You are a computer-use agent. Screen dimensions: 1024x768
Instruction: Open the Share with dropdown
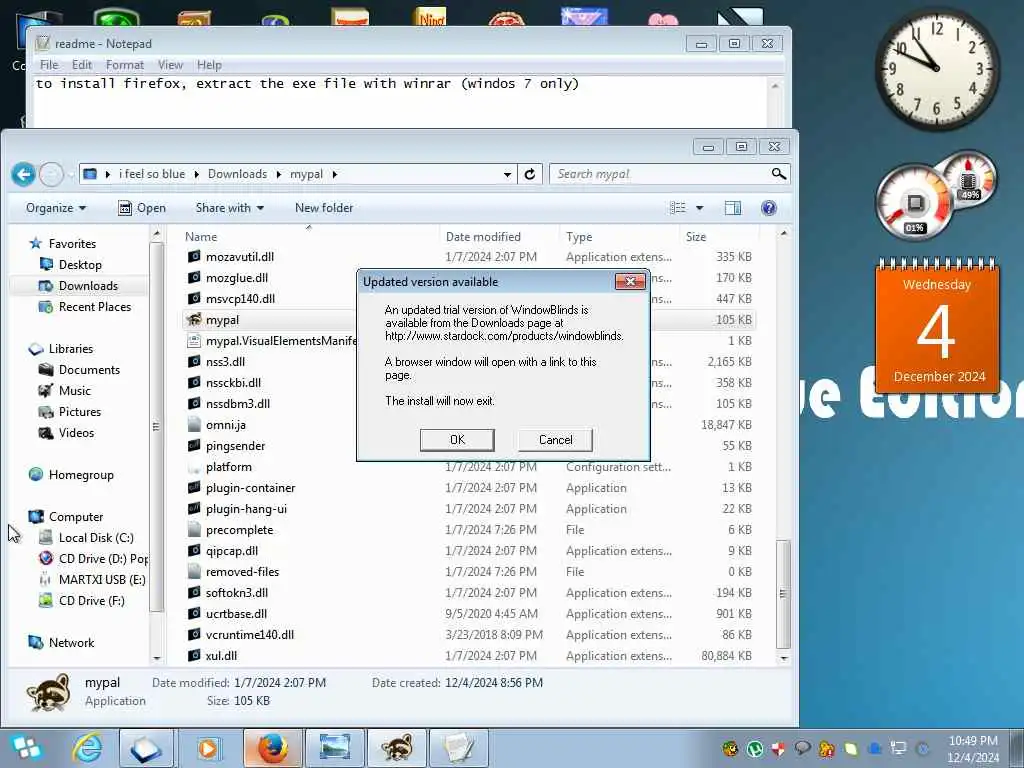coord(229,208)
